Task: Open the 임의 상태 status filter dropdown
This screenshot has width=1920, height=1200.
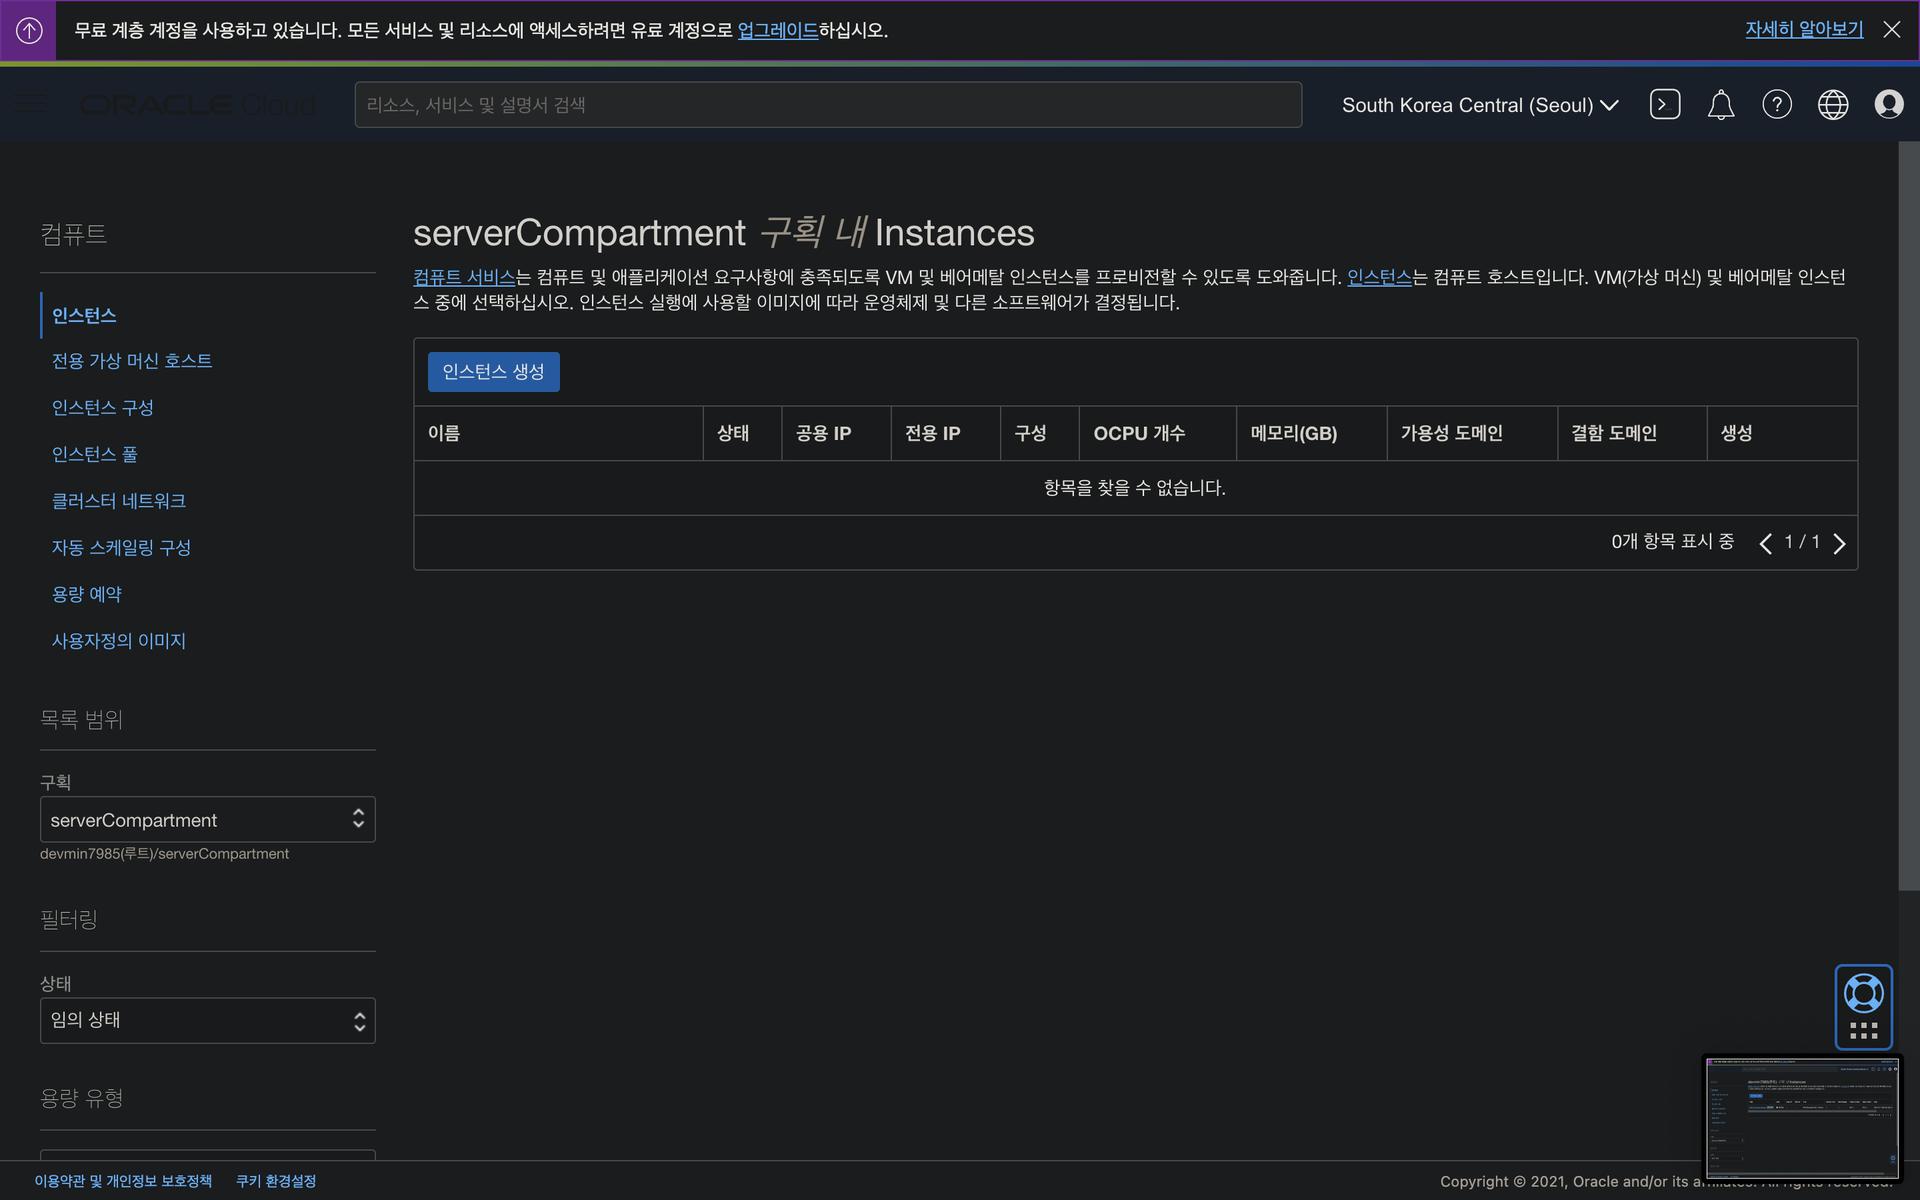Action: [207, 1020]
